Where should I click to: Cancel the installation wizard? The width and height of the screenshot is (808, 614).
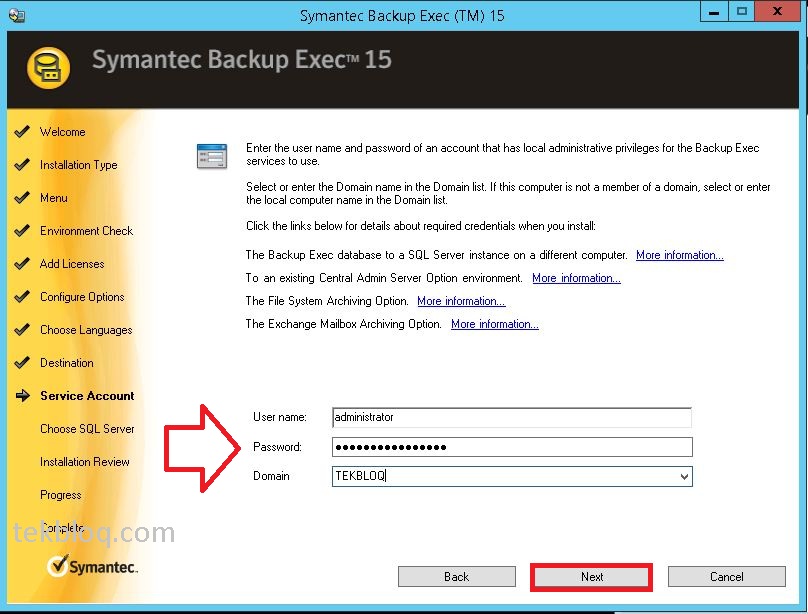tap(727, 576)
